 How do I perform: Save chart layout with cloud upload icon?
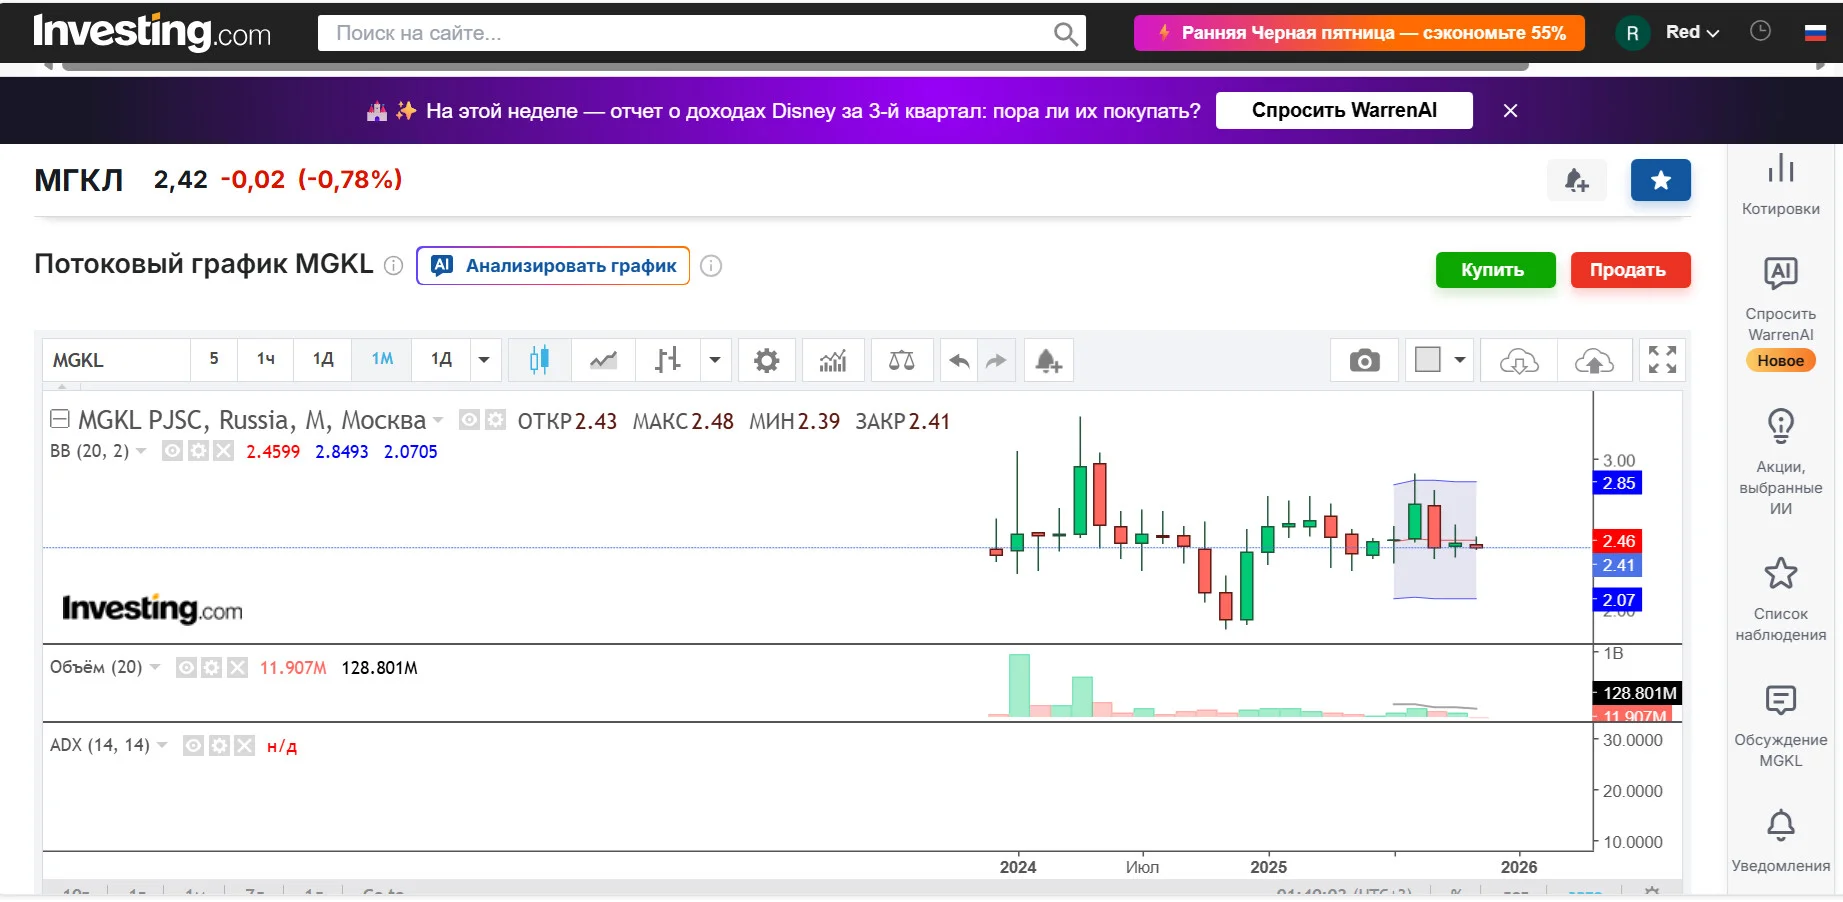[1594, 360]
